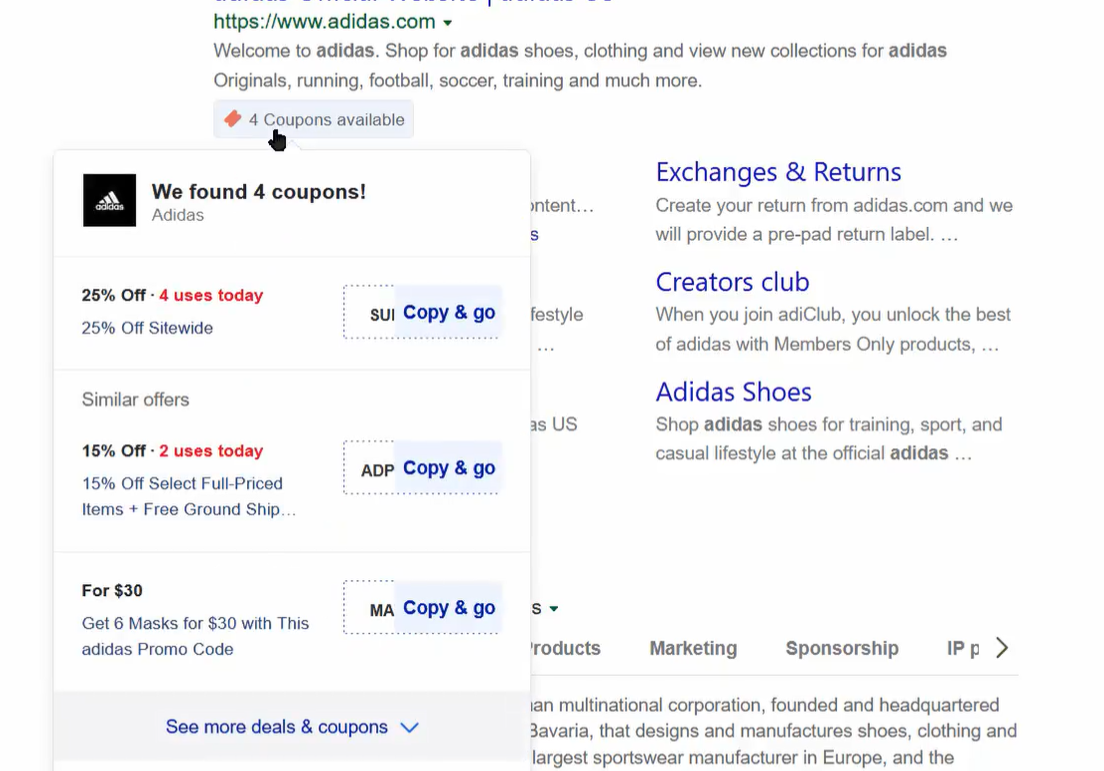Switch to the Products tab
Screen dimensions: 1104x771
coord(565,648)
